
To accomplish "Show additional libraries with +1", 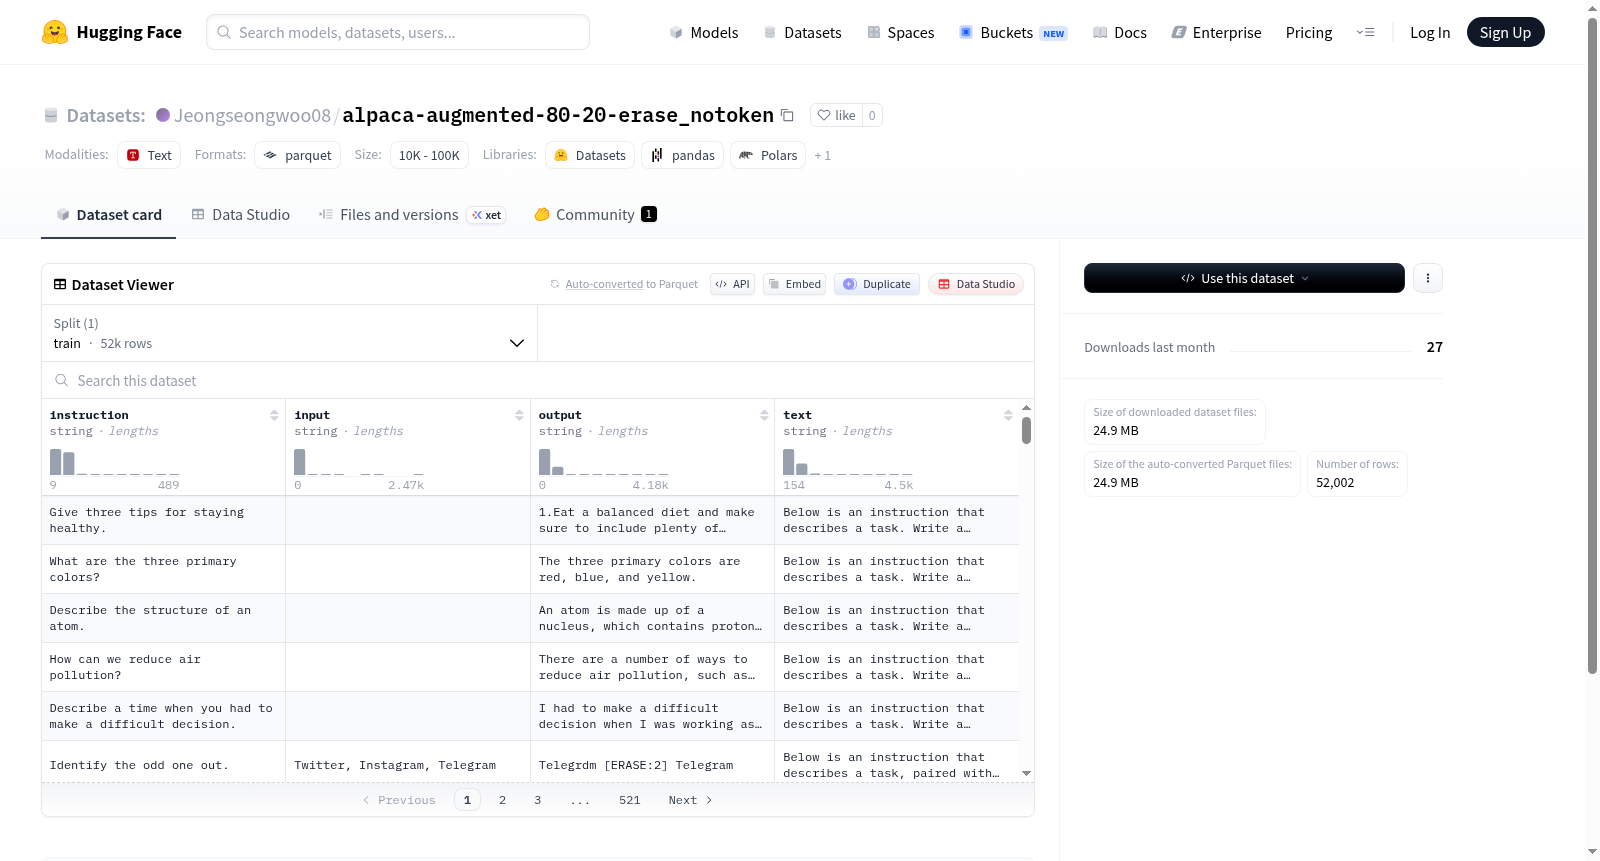I will coord(822,155).
